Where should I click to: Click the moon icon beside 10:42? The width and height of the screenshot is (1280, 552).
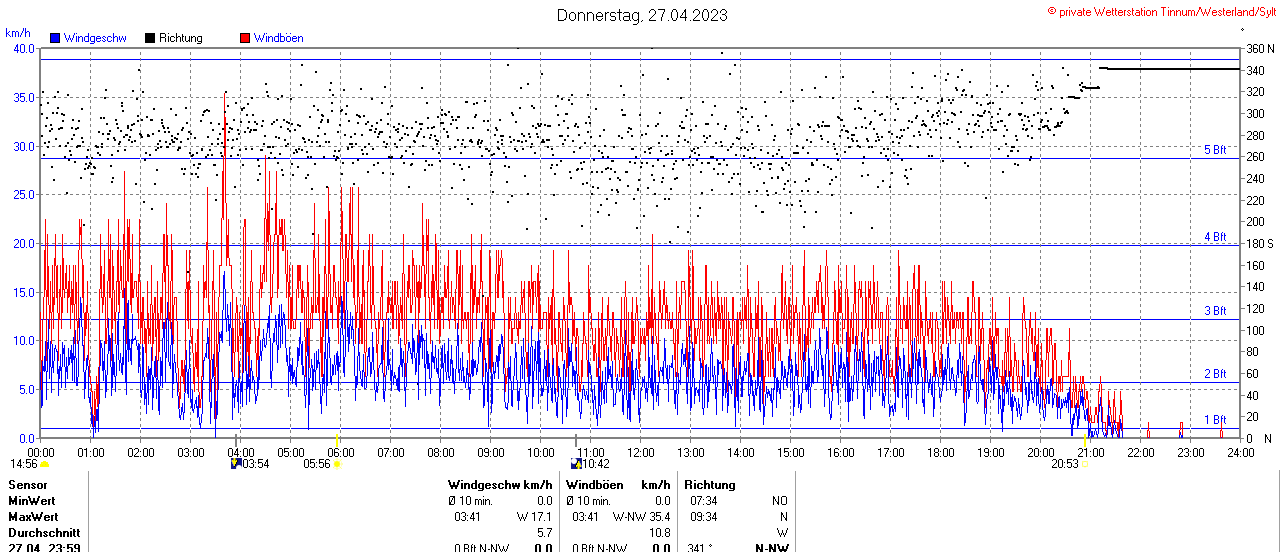(576, 464)
